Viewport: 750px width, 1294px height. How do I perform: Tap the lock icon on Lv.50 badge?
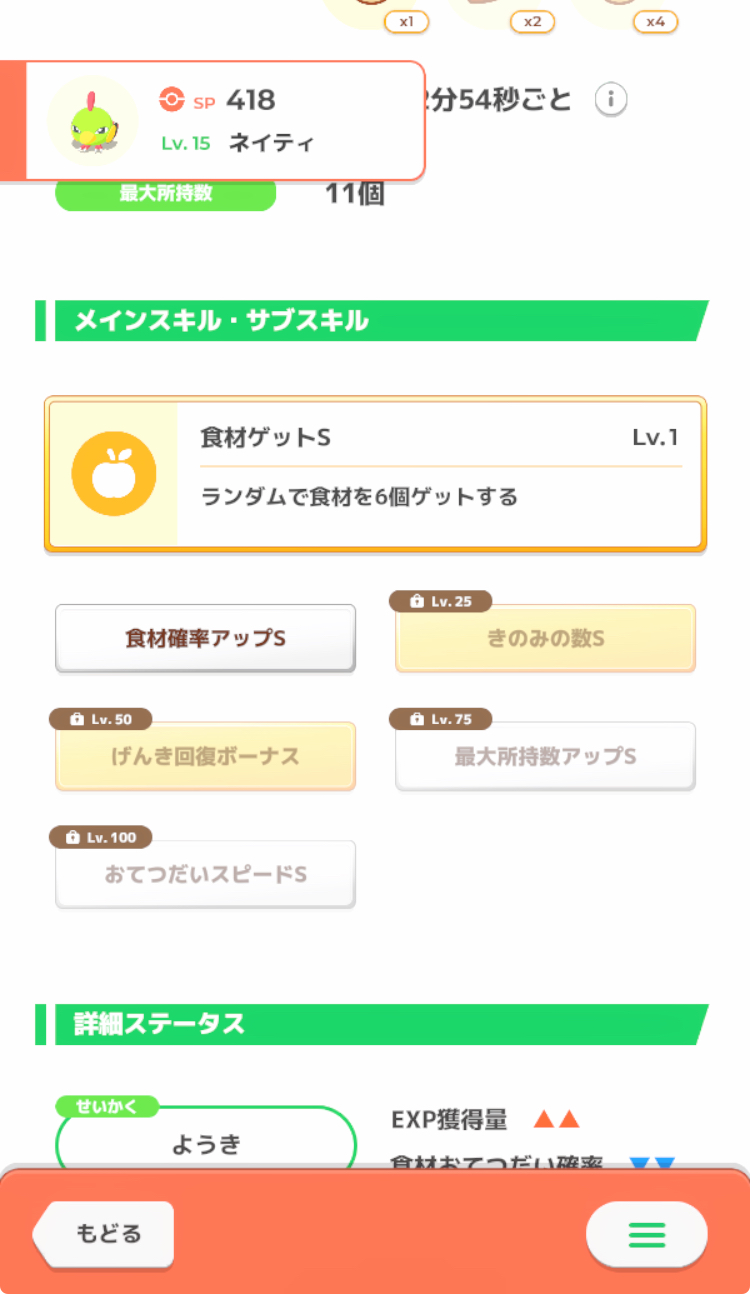[x=76, y=720]
